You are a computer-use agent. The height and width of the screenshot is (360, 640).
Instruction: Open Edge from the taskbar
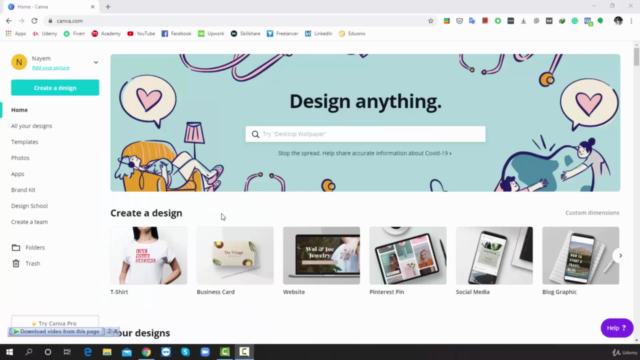[88, 352]
